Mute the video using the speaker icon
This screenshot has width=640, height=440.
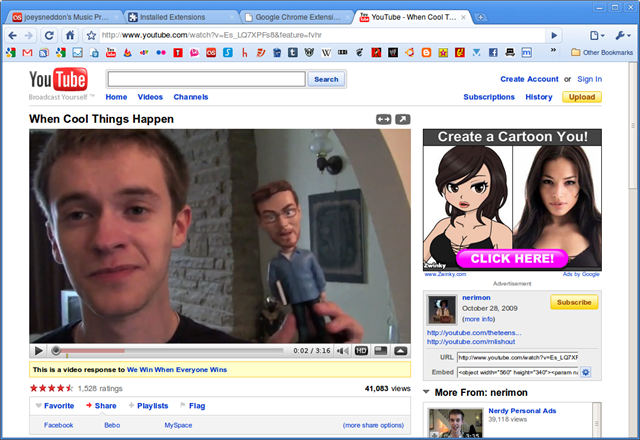pyautogui.click(x=342, y=351)
